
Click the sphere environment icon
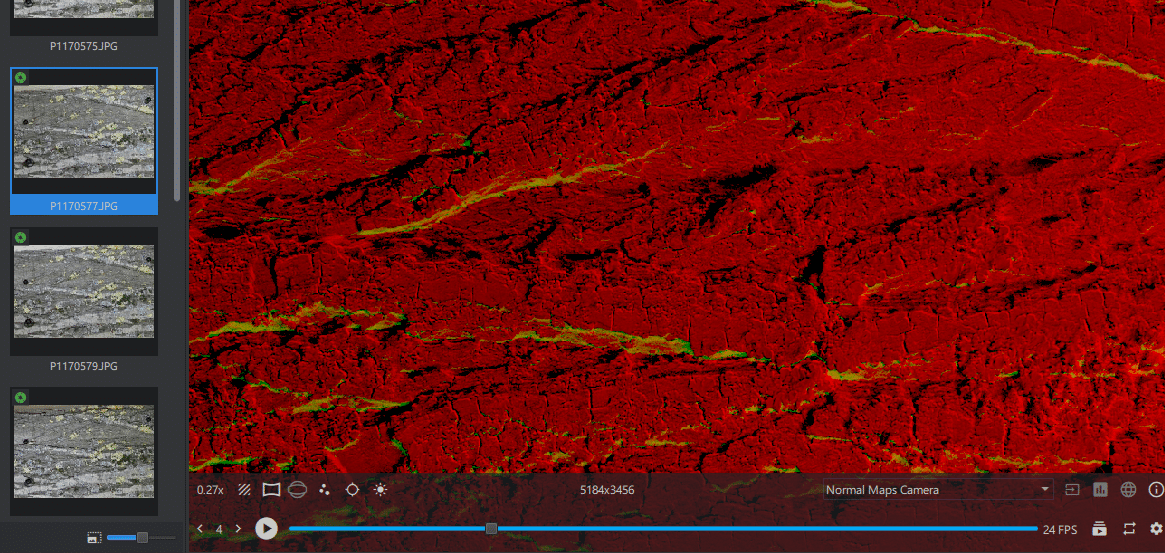[x=297, y=490]
